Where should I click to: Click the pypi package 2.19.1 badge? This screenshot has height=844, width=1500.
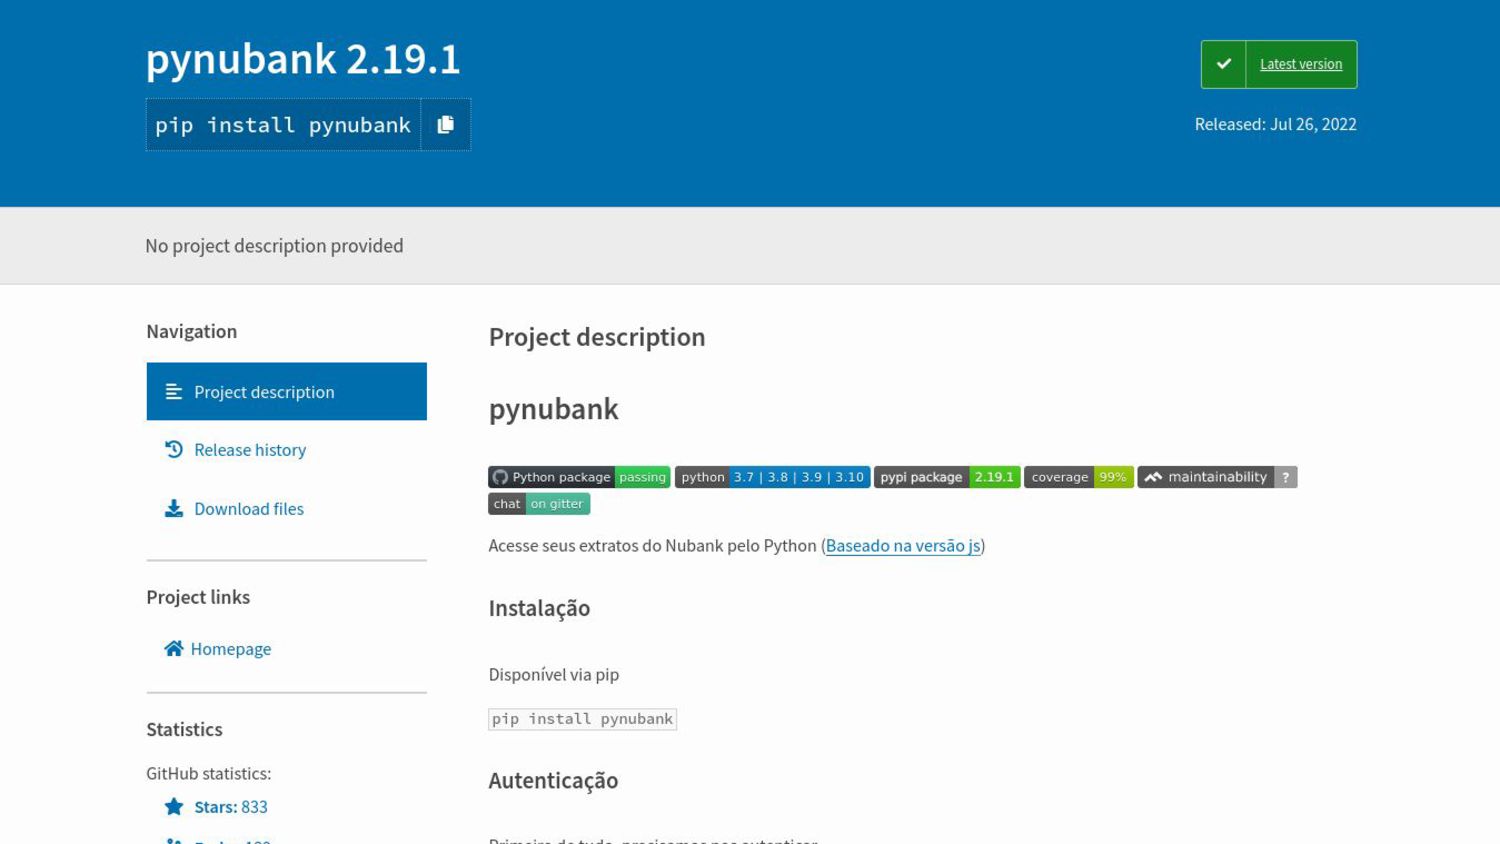(x=947, y=477)
